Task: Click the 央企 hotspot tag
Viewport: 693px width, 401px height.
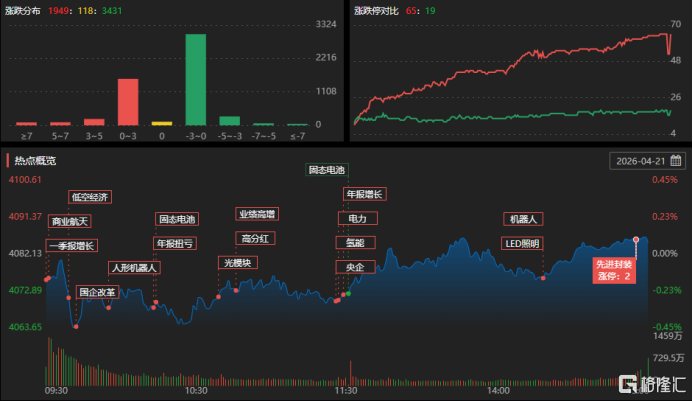Action: [355, 267]
